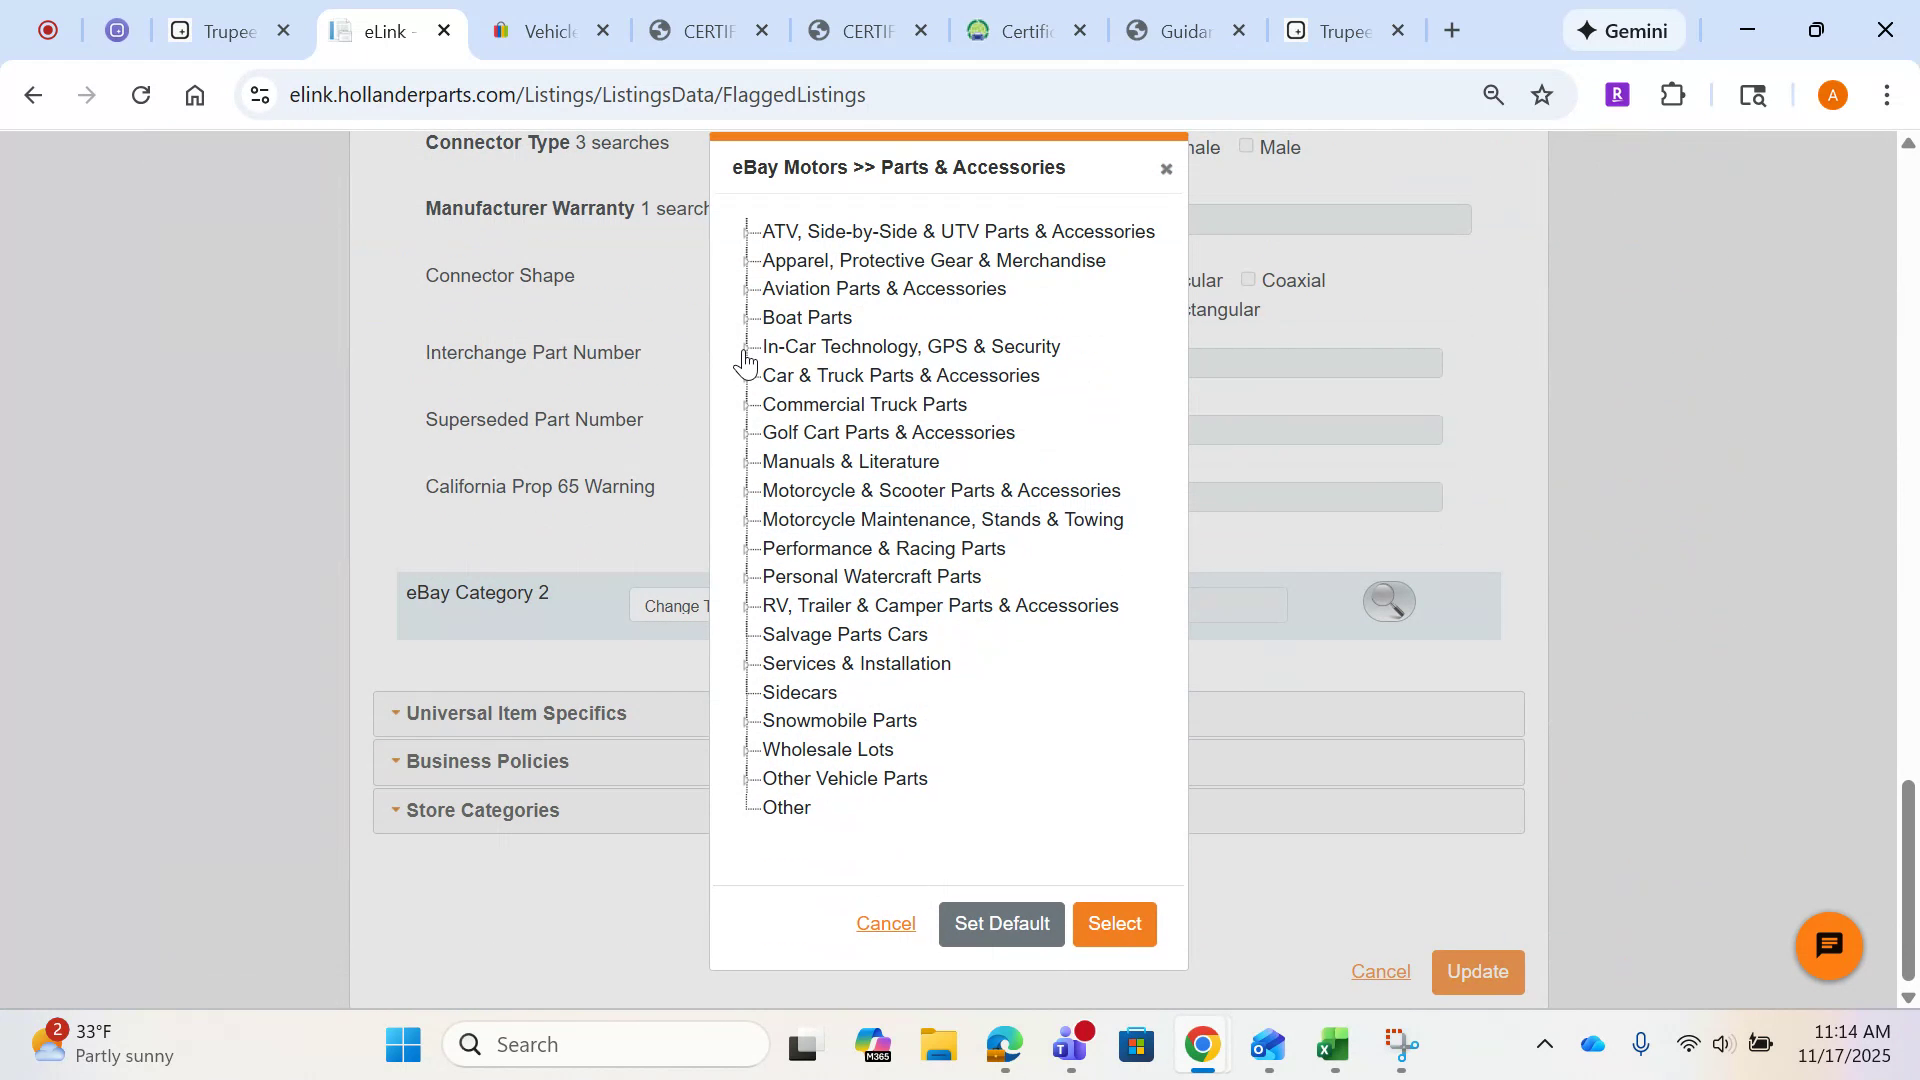The image size is (1920, 1080).
Task: Open the browser extensions puzzle icon
Action: (x=1671, y=94)
